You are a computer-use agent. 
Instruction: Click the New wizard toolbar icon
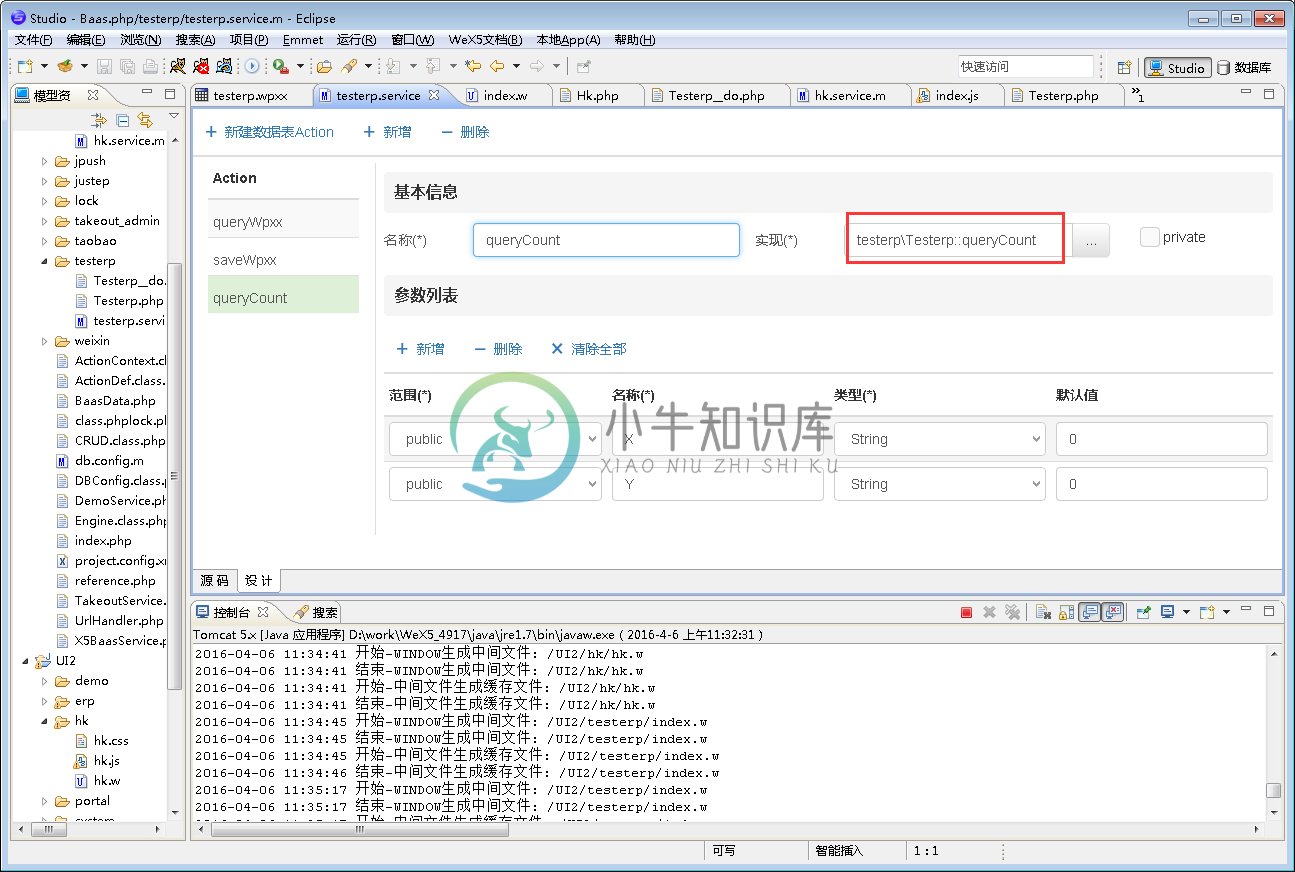[26, 66]
